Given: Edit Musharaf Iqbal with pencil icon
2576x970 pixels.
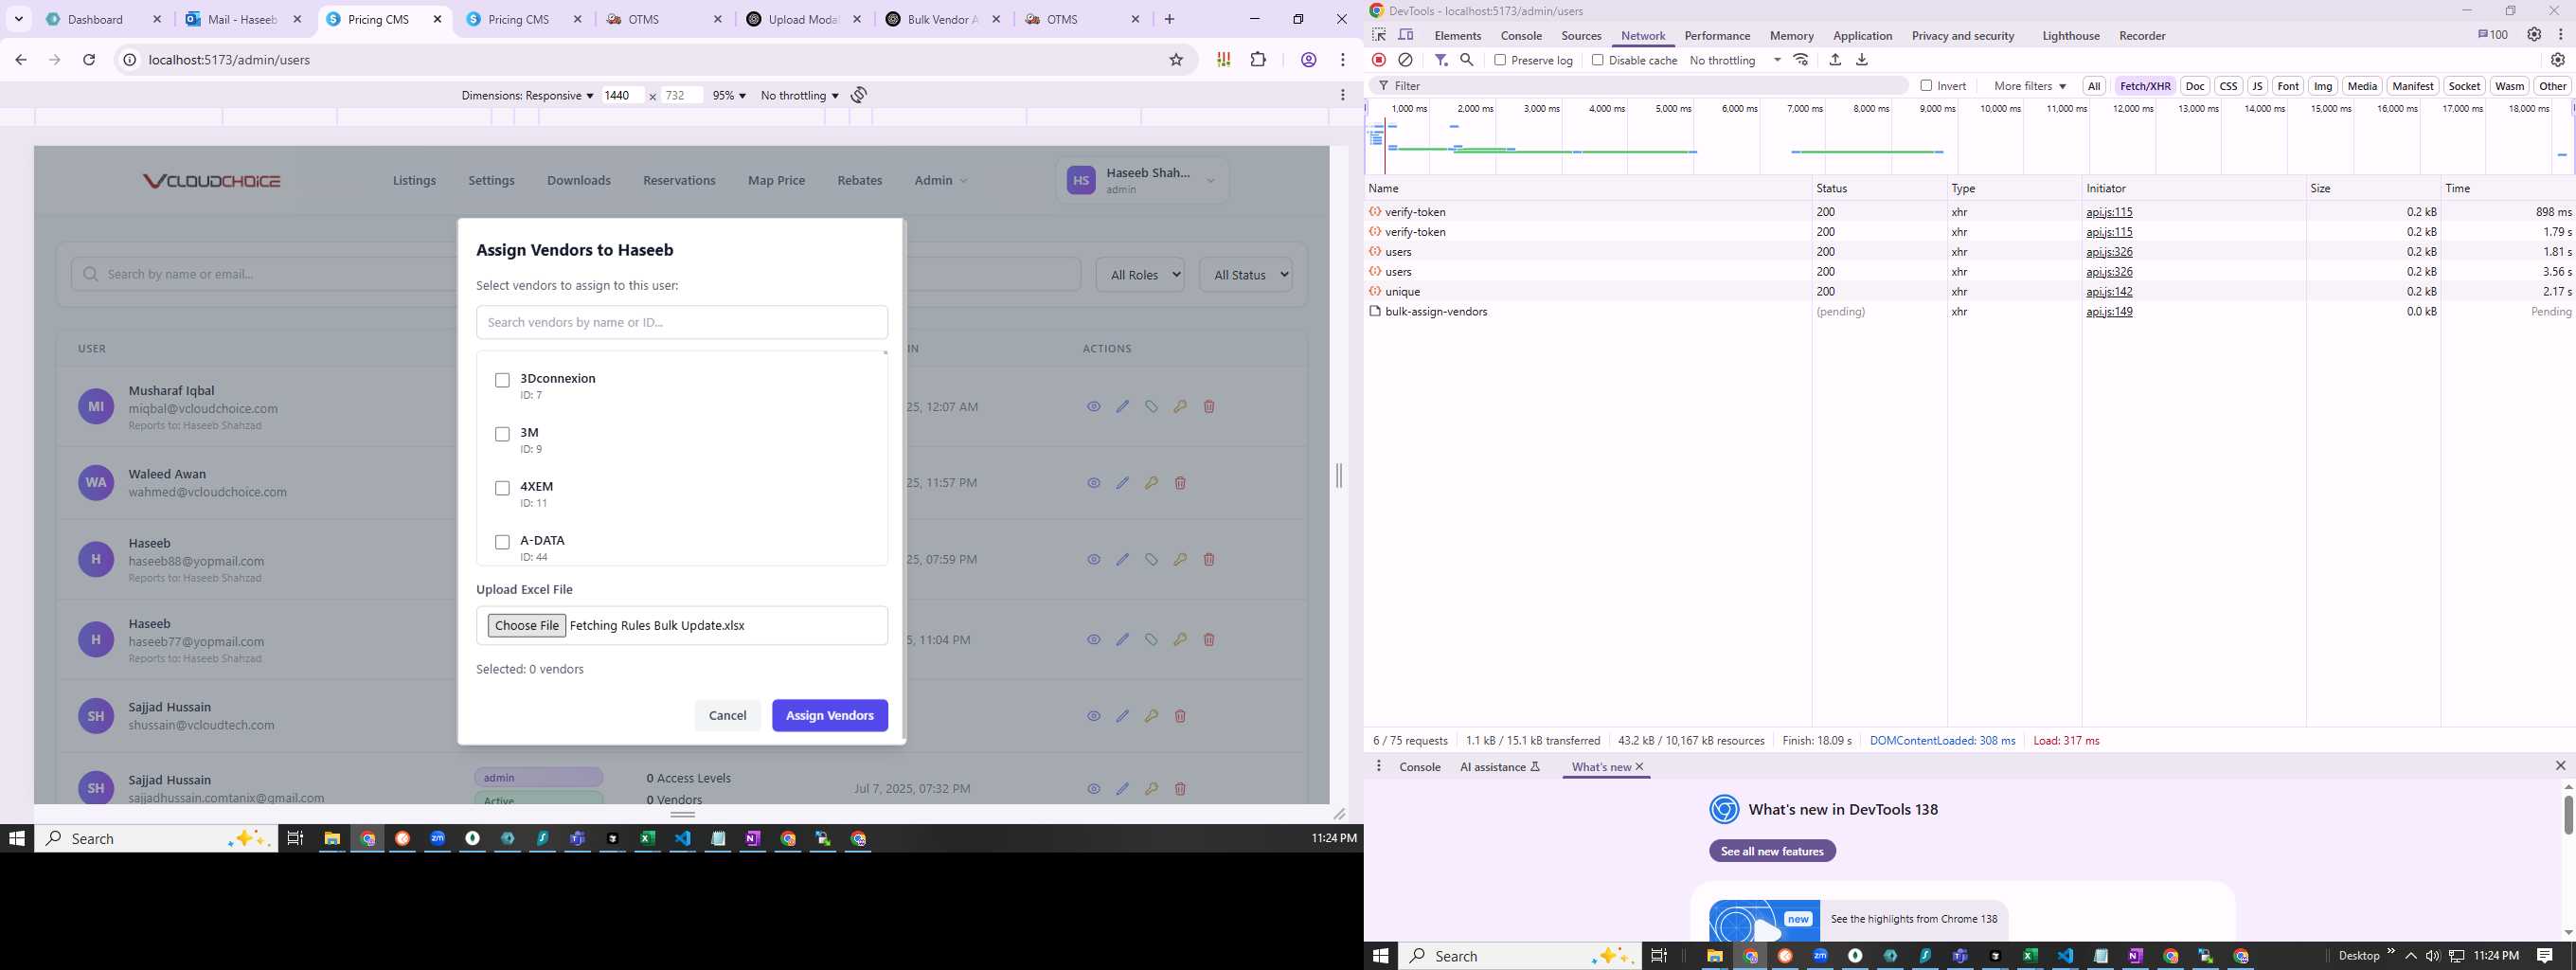Looking at the screenshot, I should pyautogui.click(x=1123, y=407).
